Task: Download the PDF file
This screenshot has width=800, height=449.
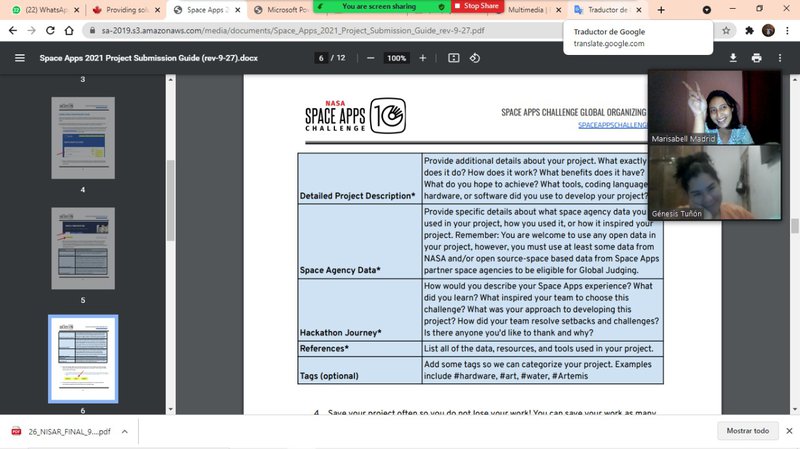Action: click(732, 58)
